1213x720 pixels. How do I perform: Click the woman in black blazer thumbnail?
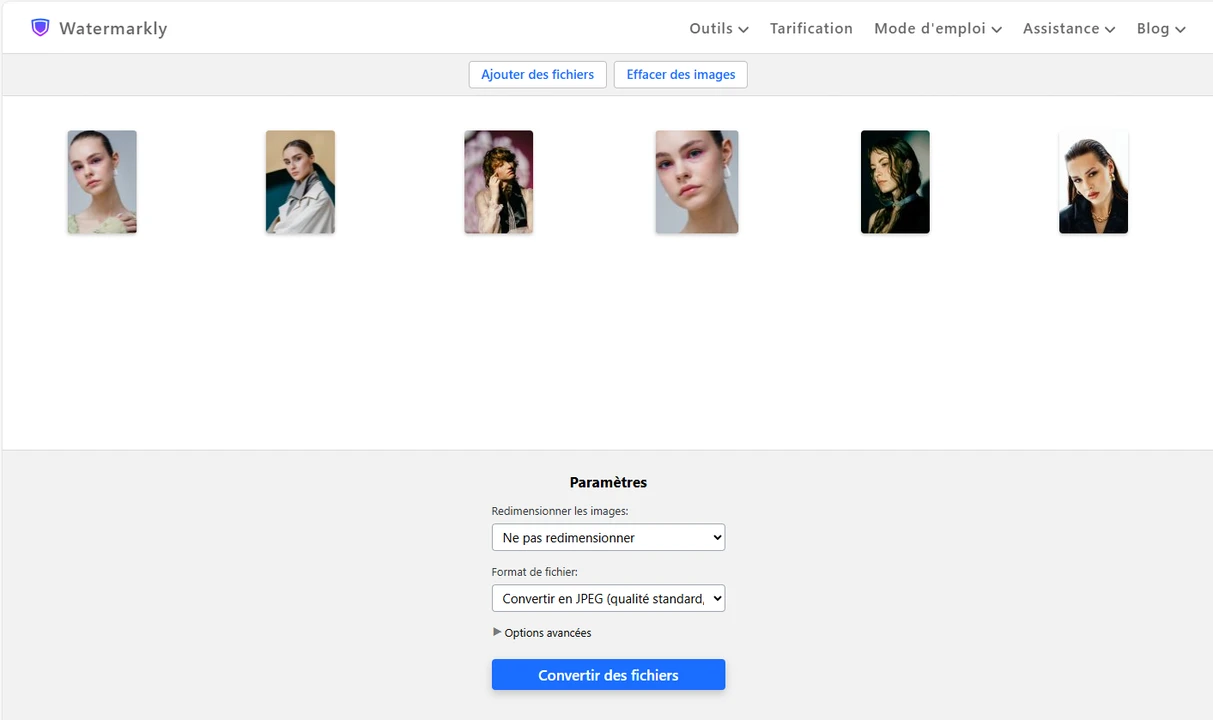1093,182
